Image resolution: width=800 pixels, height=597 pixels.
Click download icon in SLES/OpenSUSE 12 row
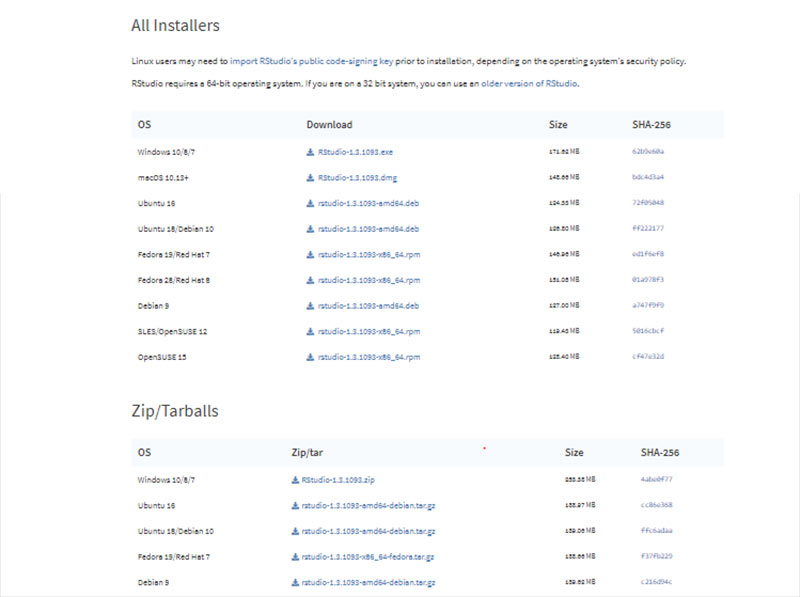click(x=310, y=331)
